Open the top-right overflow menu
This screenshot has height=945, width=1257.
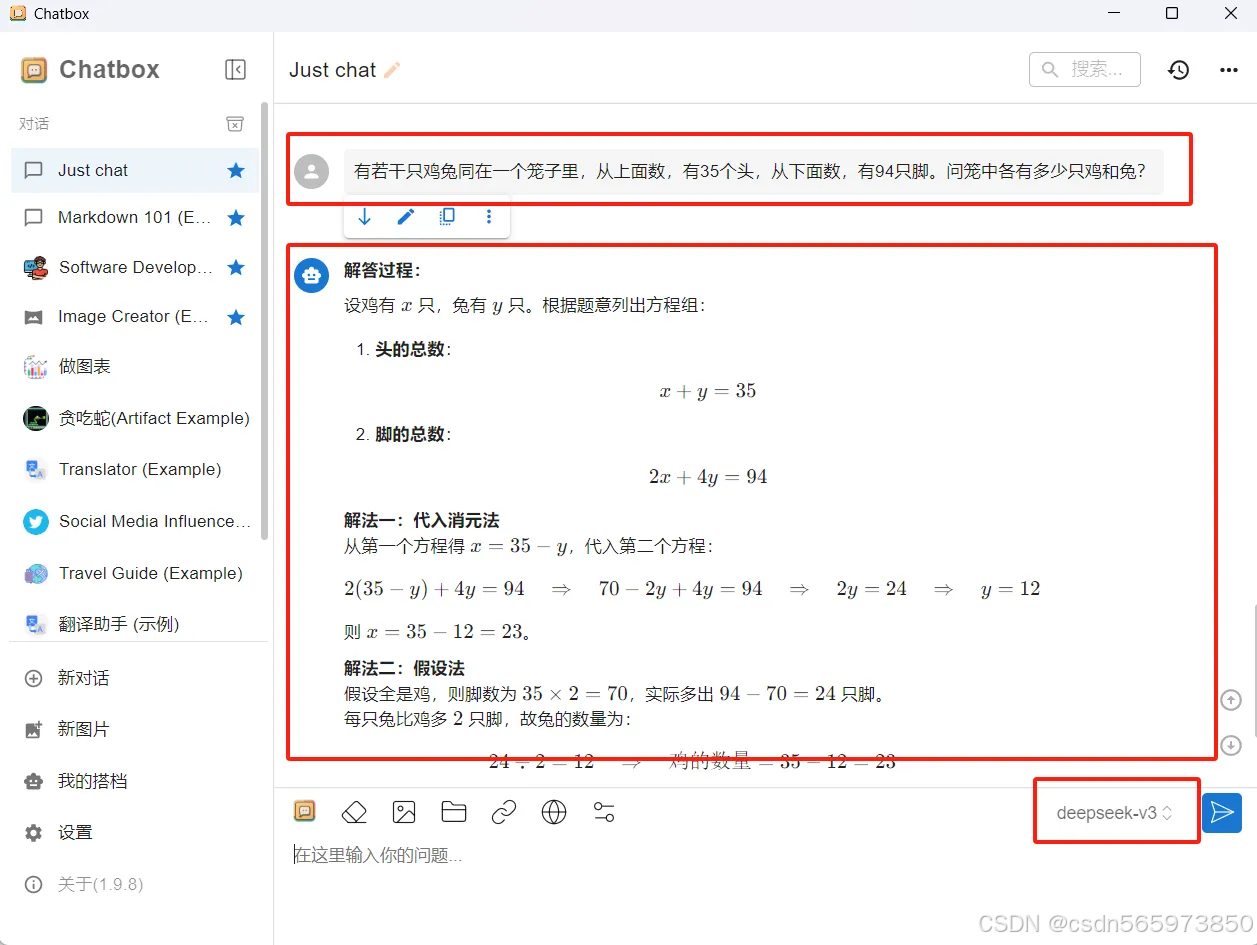1227,70
